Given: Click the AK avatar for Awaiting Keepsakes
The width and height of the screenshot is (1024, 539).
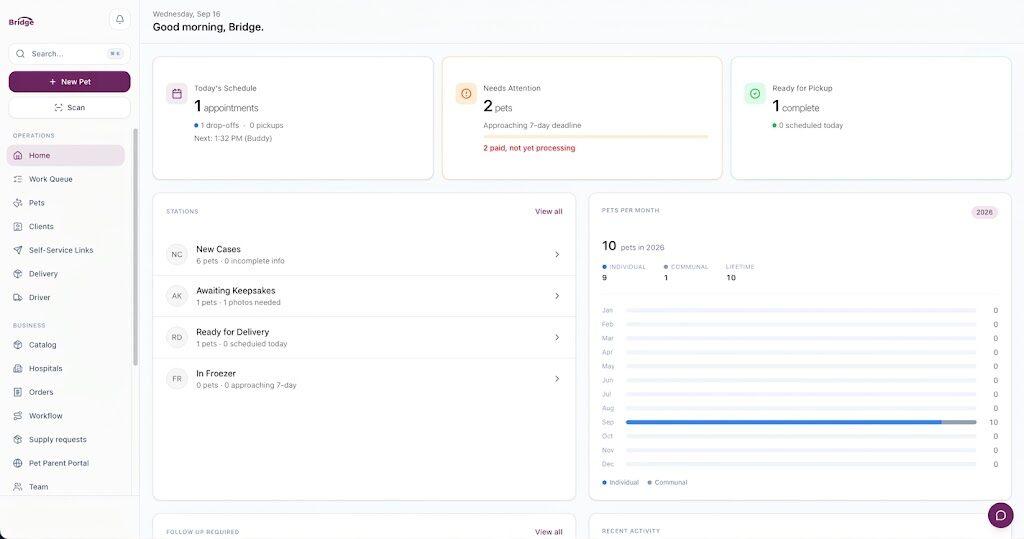Looking at the screenshot, I should (177, 296).
